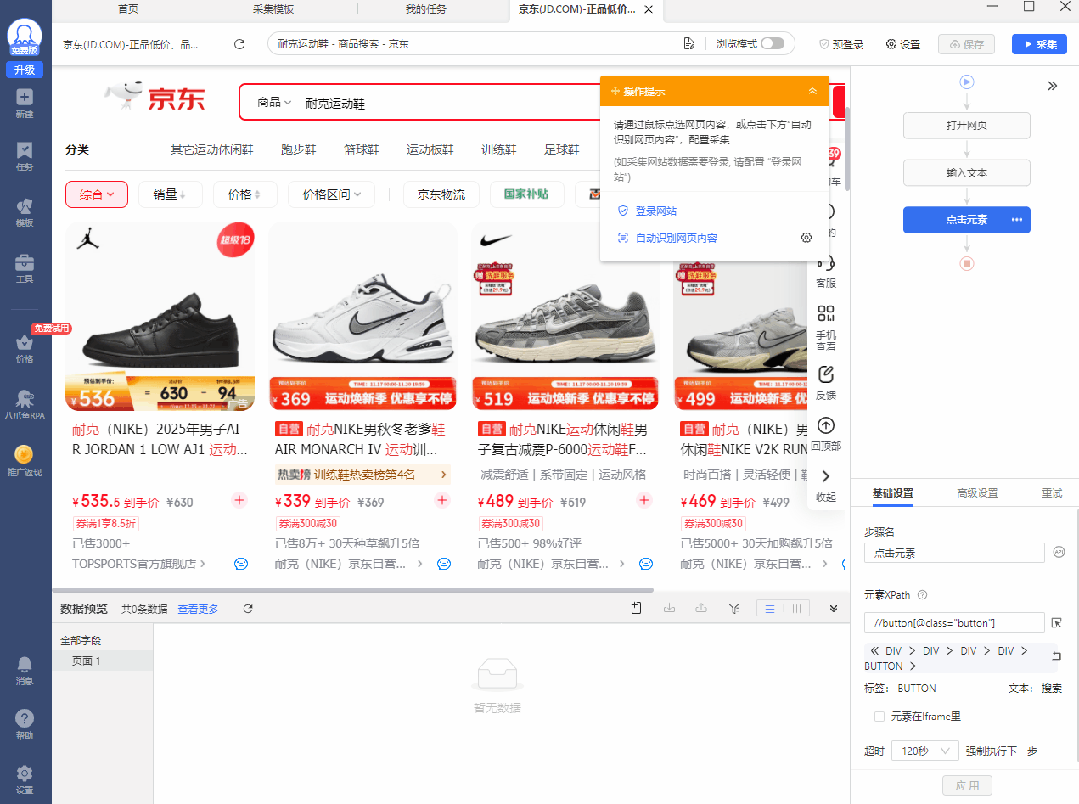The width and height of the screenshot is (1079, 804).
Task: Open 模板 (Templates) in the left sidebar
Action: coord(25,211)
